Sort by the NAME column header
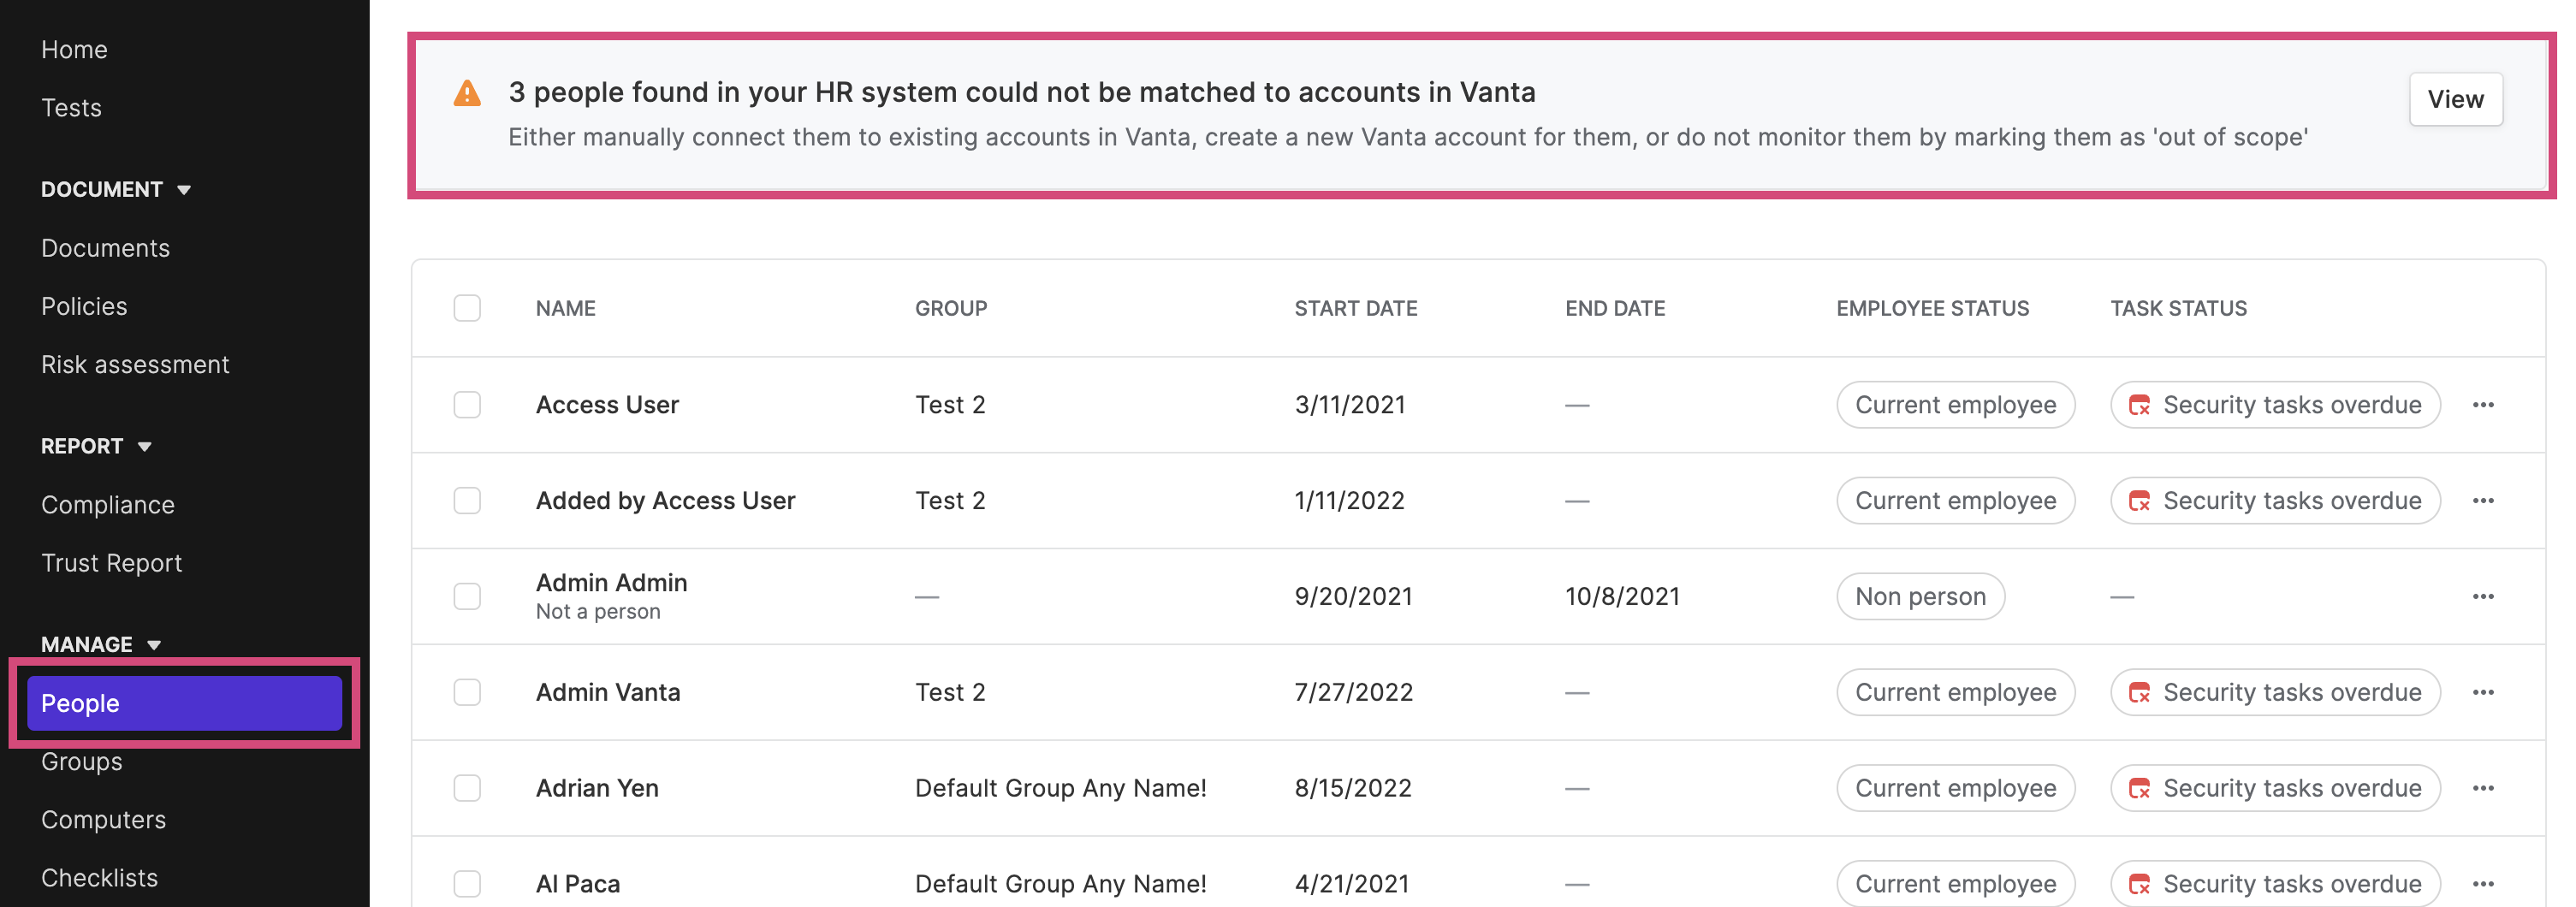 [565, 309]
